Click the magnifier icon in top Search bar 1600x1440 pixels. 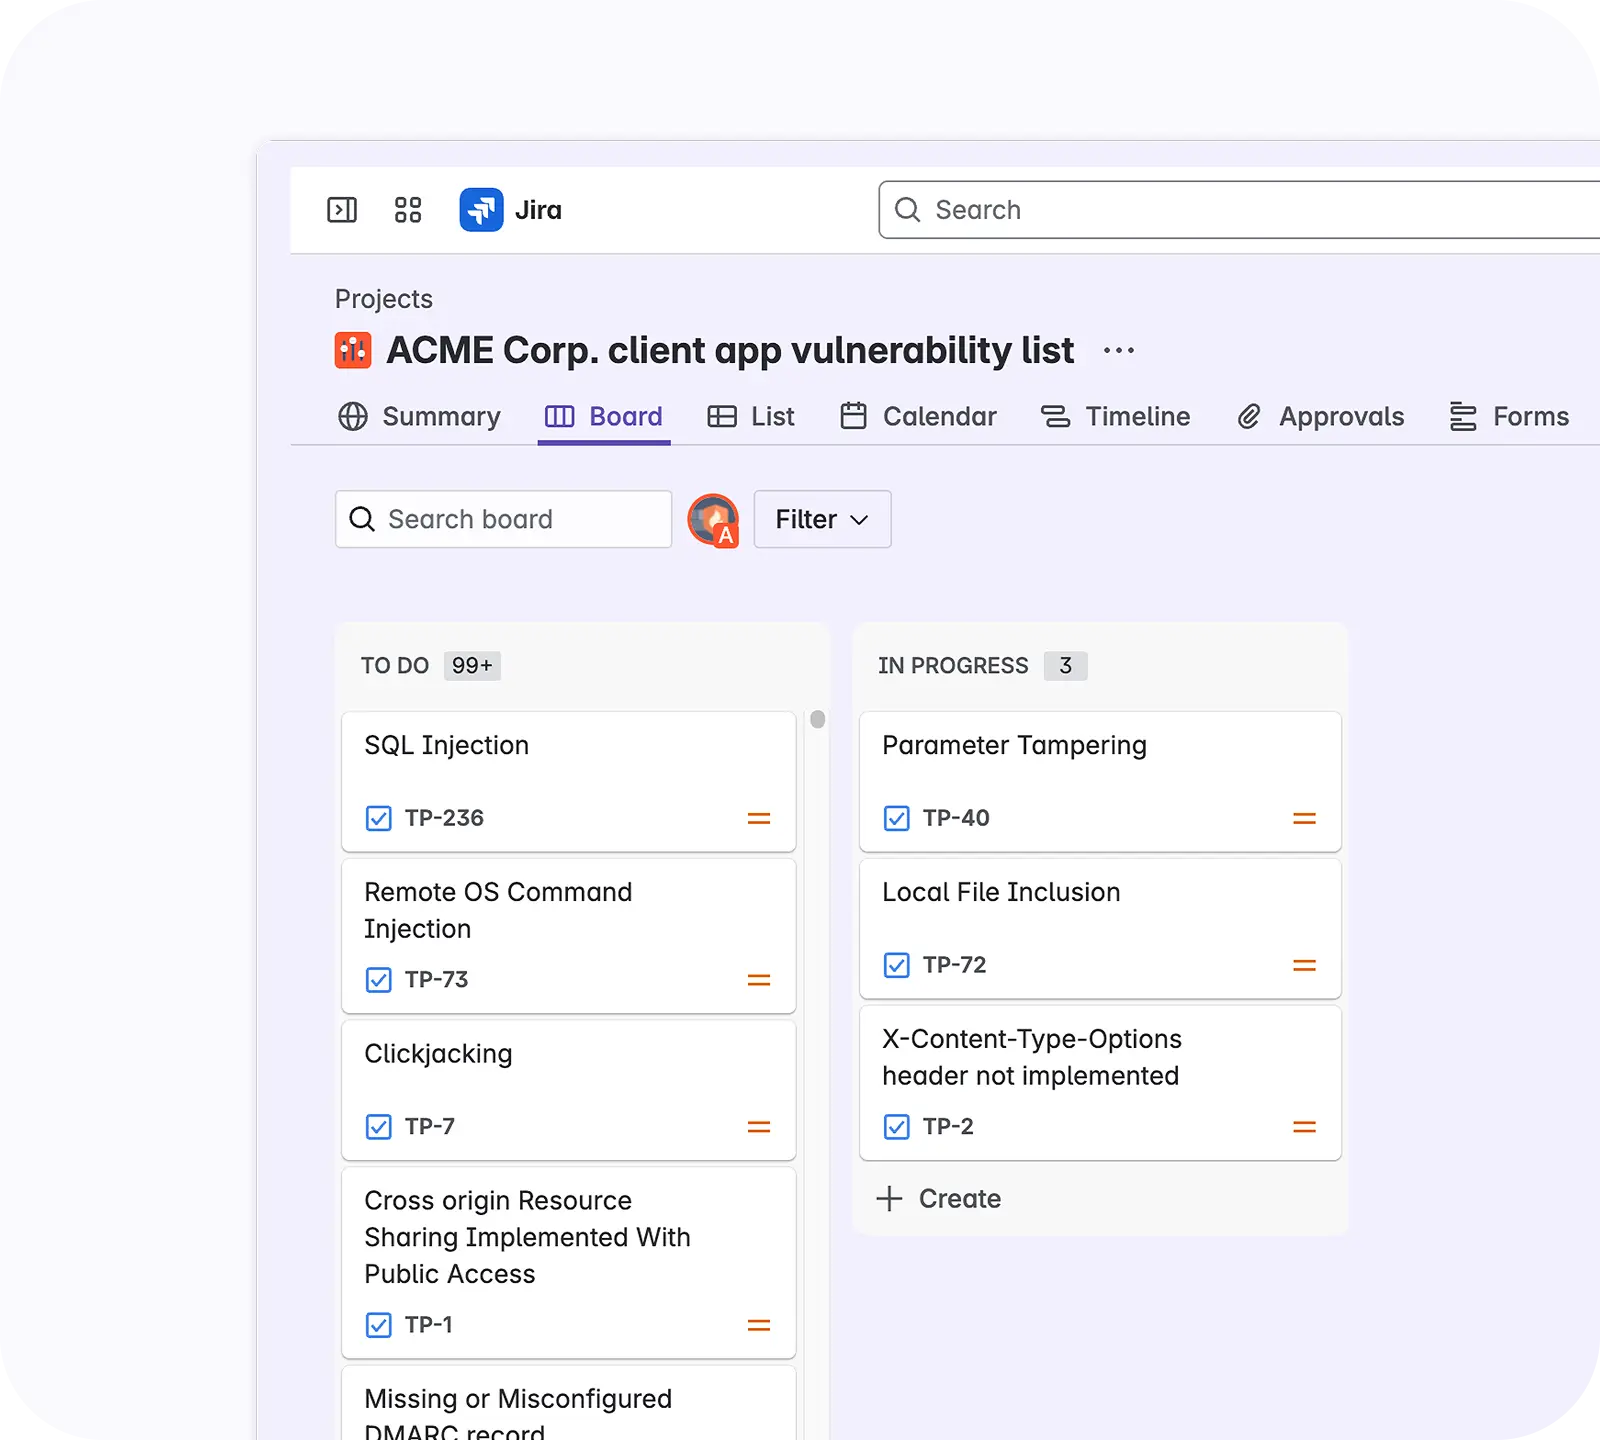pyautogui.click(x=908, y=210)
